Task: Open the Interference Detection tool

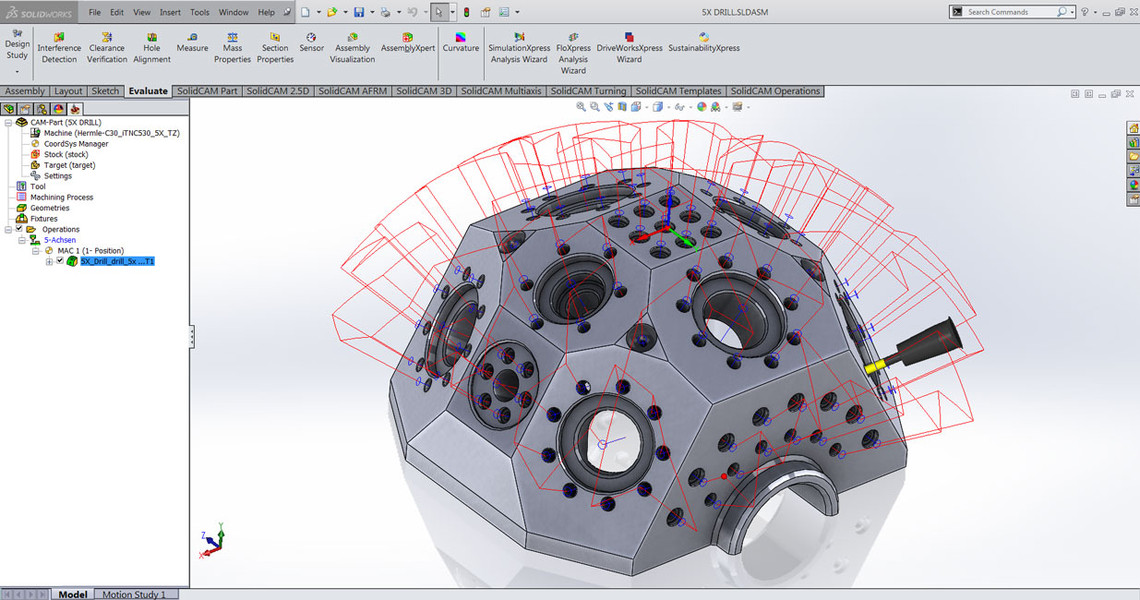Action: click(x=59, y=37)
